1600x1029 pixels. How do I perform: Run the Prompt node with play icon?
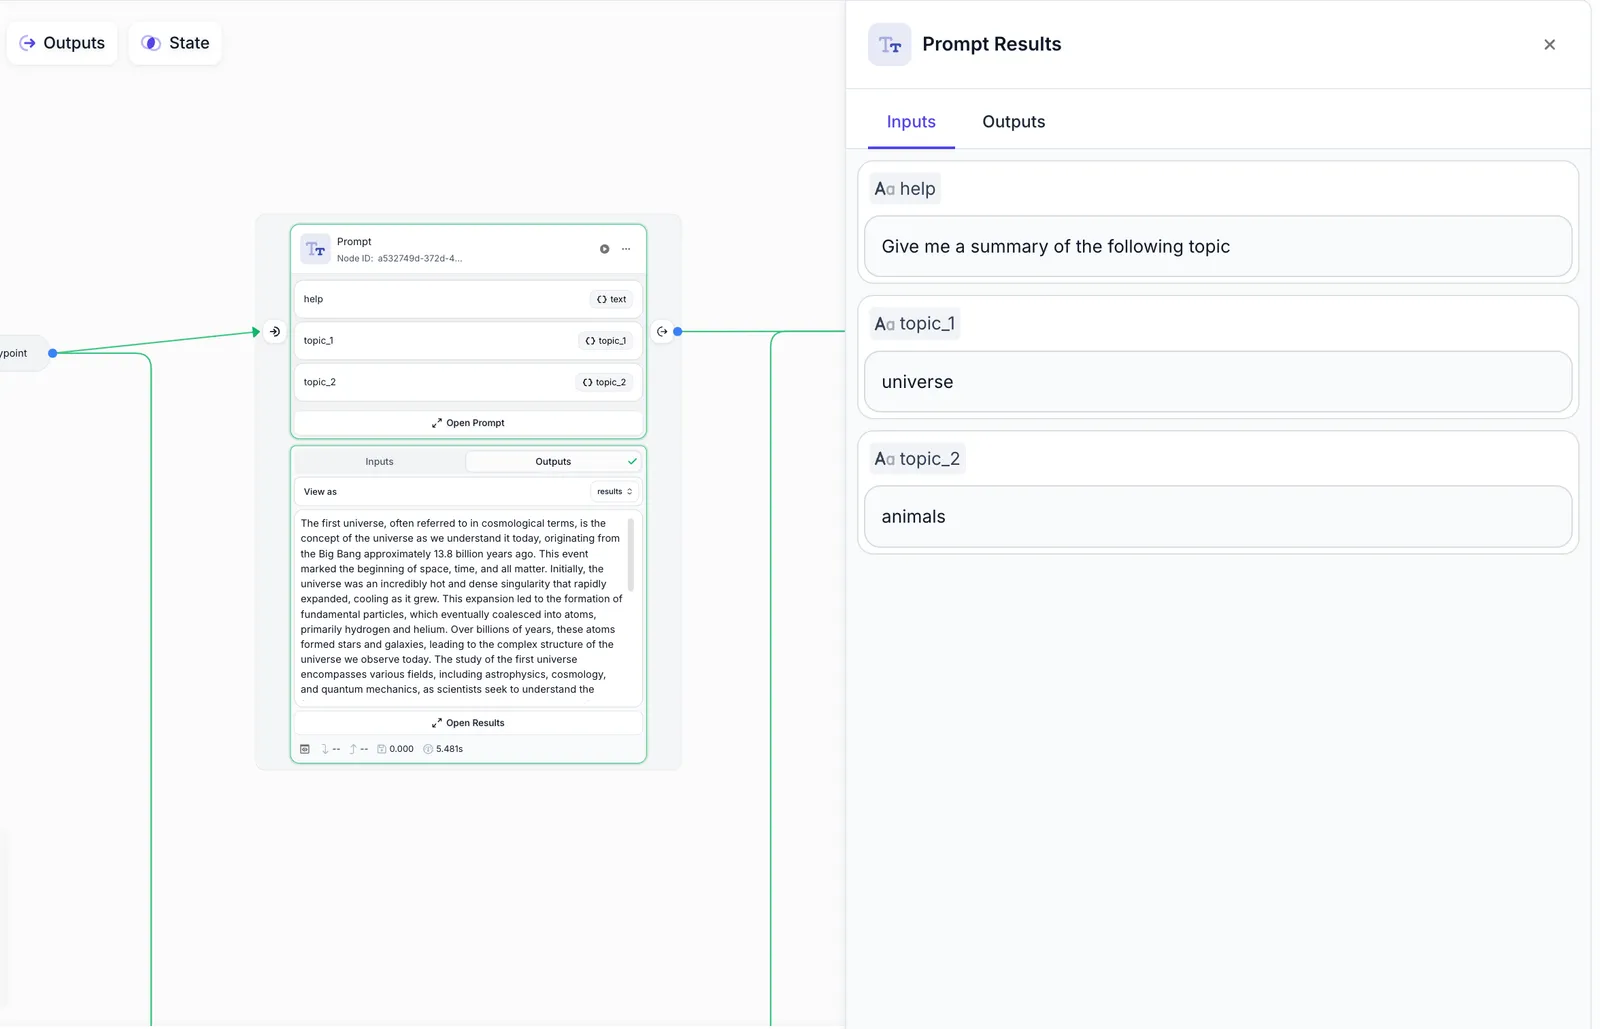click(x=604, y=249)
